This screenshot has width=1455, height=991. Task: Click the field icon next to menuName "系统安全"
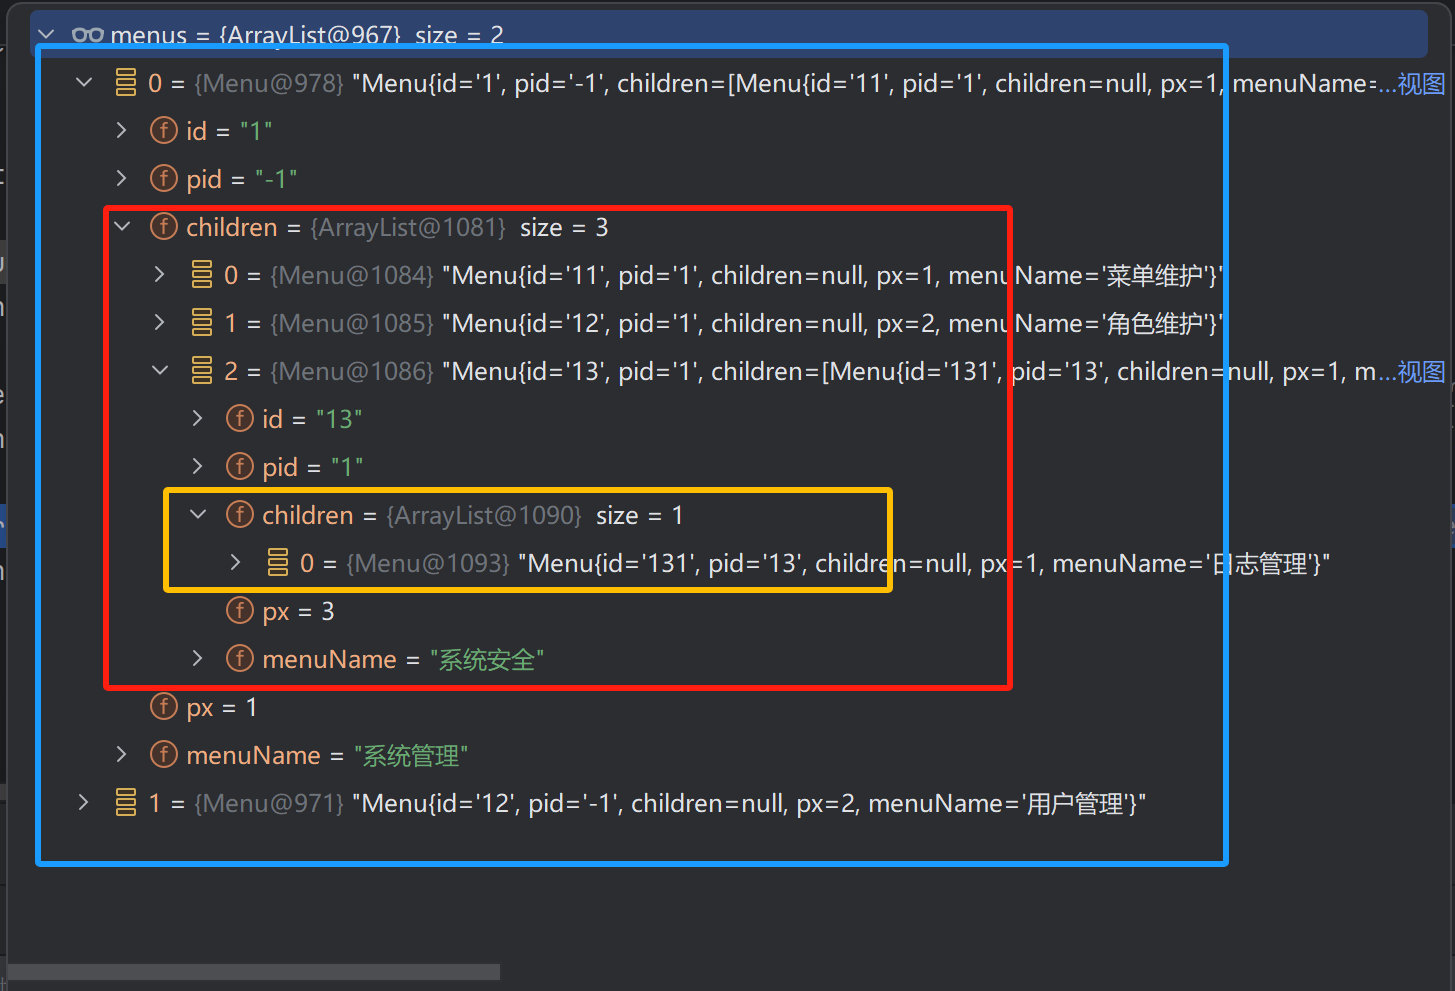(240, 659)
